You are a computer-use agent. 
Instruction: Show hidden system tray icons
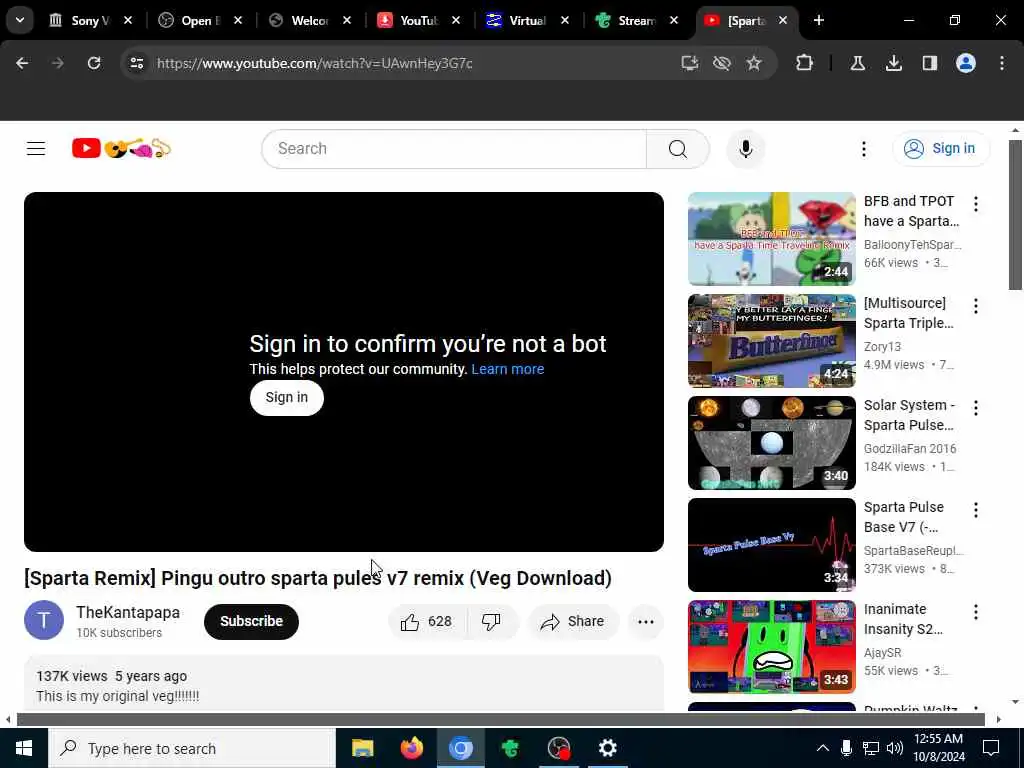click(823, 748)
